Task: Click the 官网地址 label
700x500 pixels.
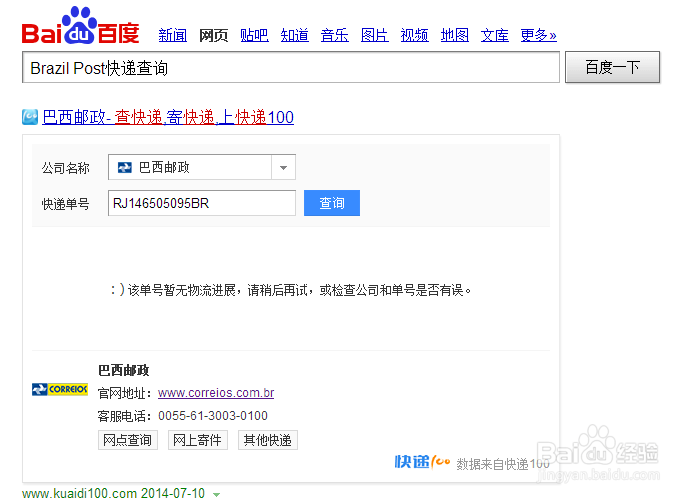Action: 125,393
